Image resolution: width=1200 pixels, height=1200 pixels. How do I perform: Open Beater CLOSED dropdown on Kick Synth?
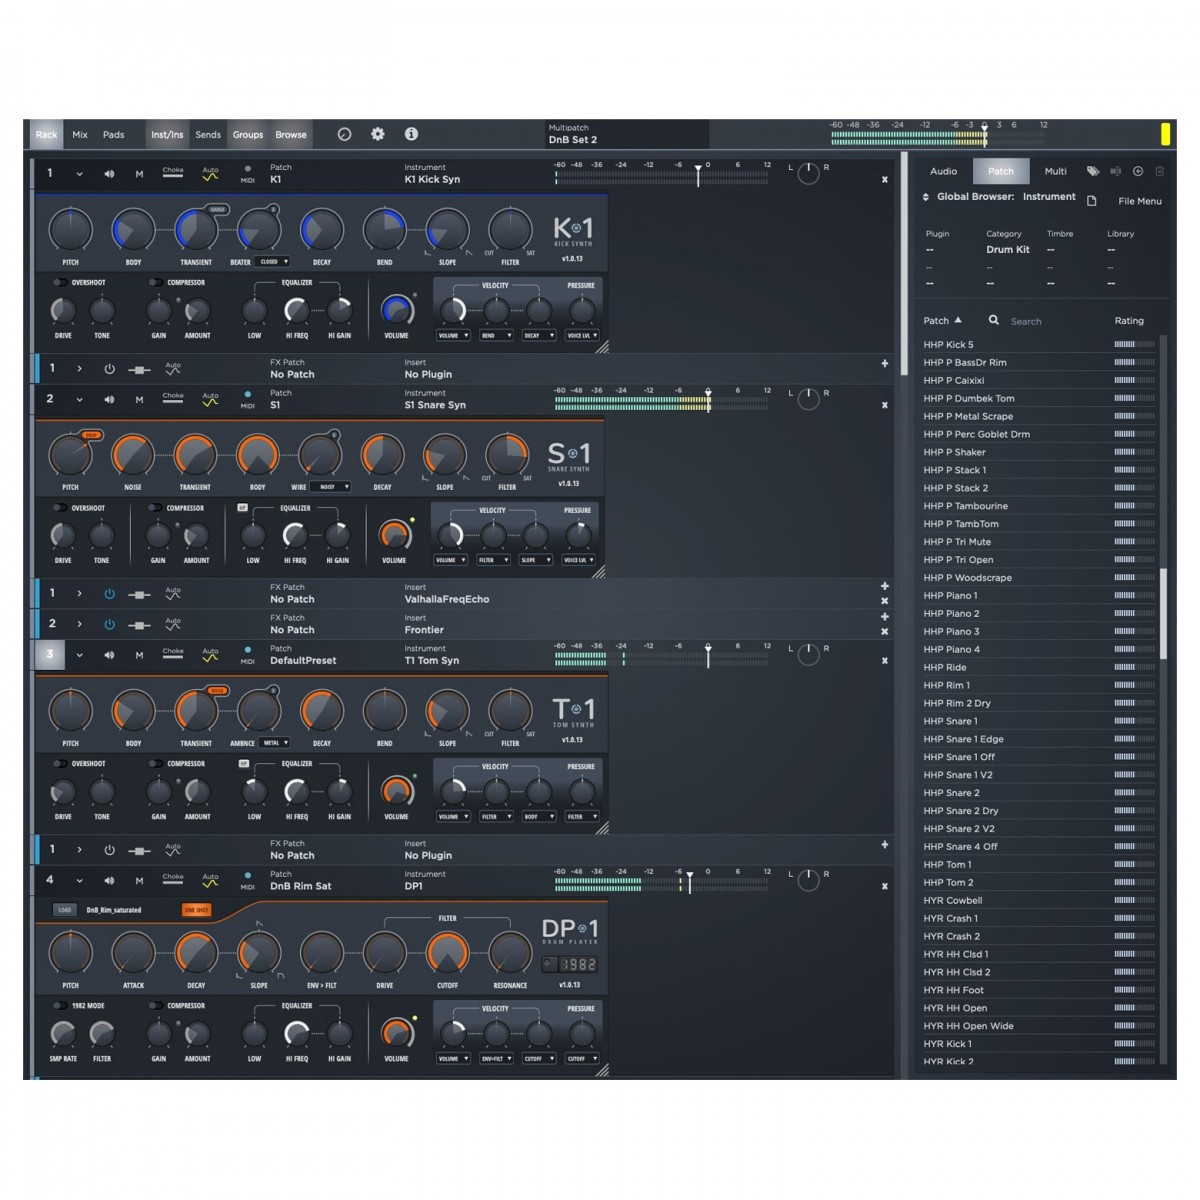[x=273, y=262]
